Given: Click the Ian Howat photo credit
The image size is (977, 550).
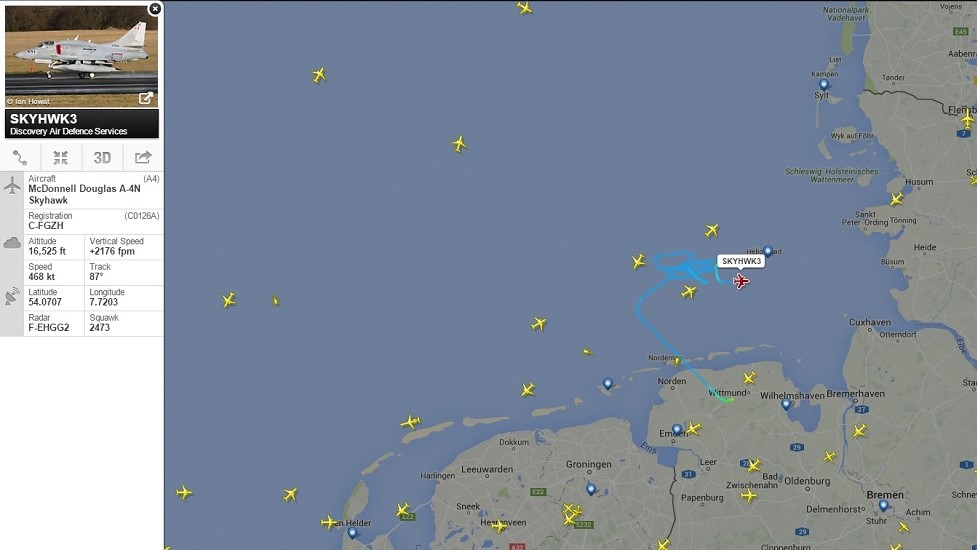Looking at the screenshot, I should 29,101.
